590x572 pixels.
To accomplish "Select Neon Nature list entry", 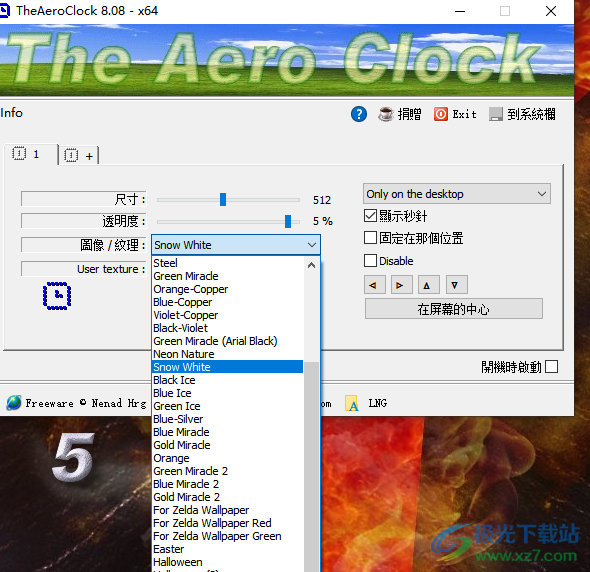I will coord(228,354).
